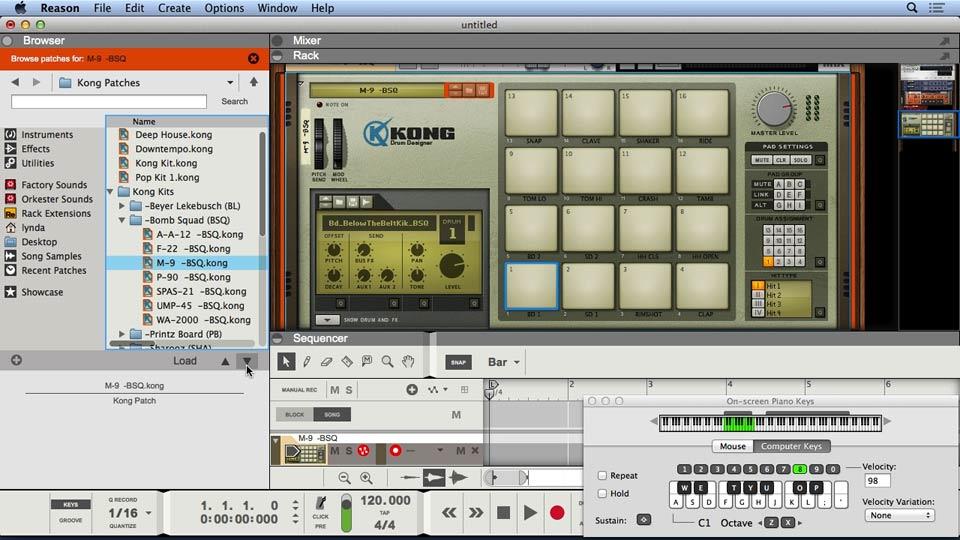Collapse the Kong Kits folder

111,192
